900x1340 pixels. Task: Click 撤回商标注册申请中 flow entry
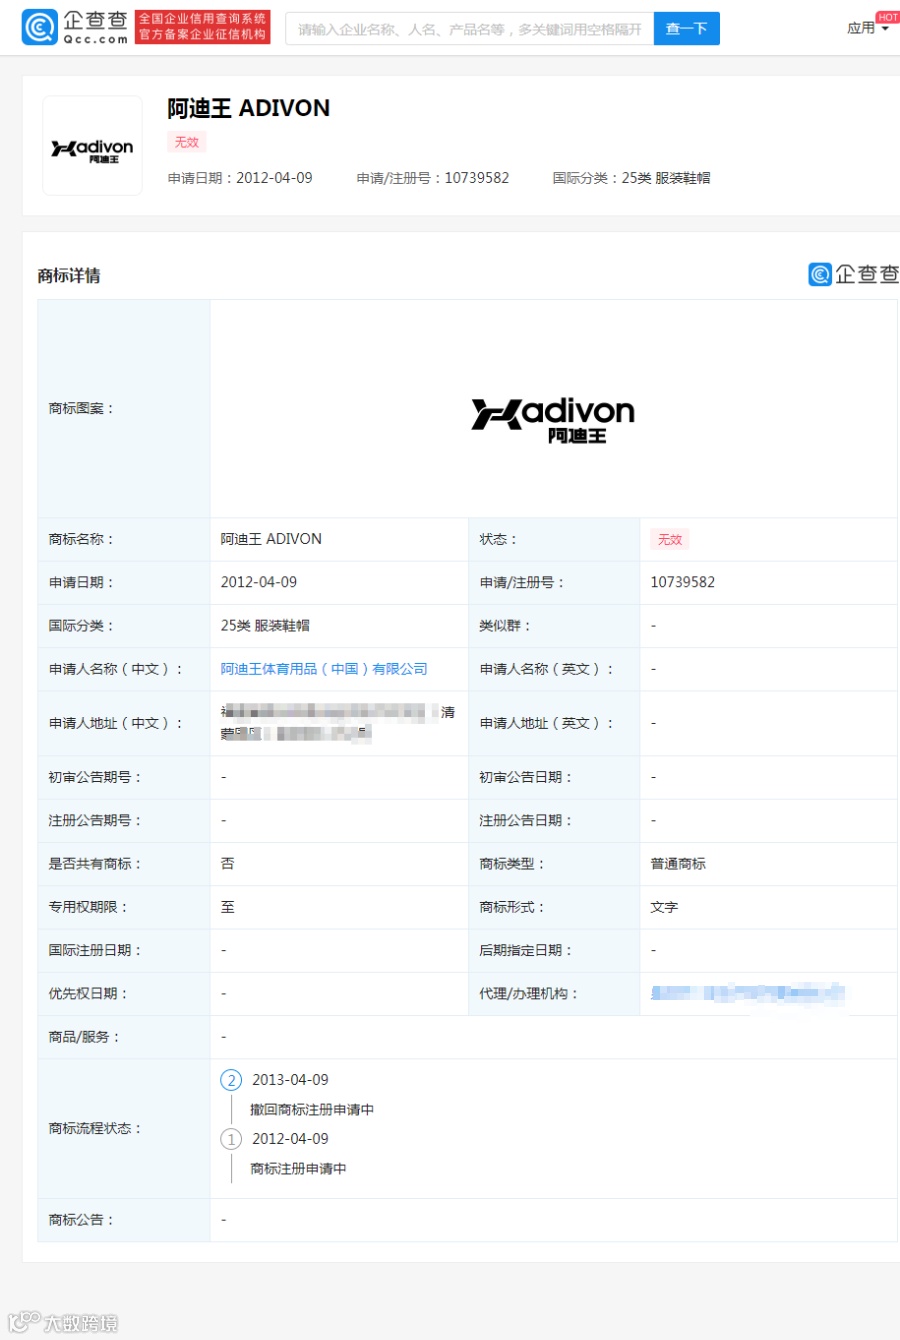pos(312,1110)
